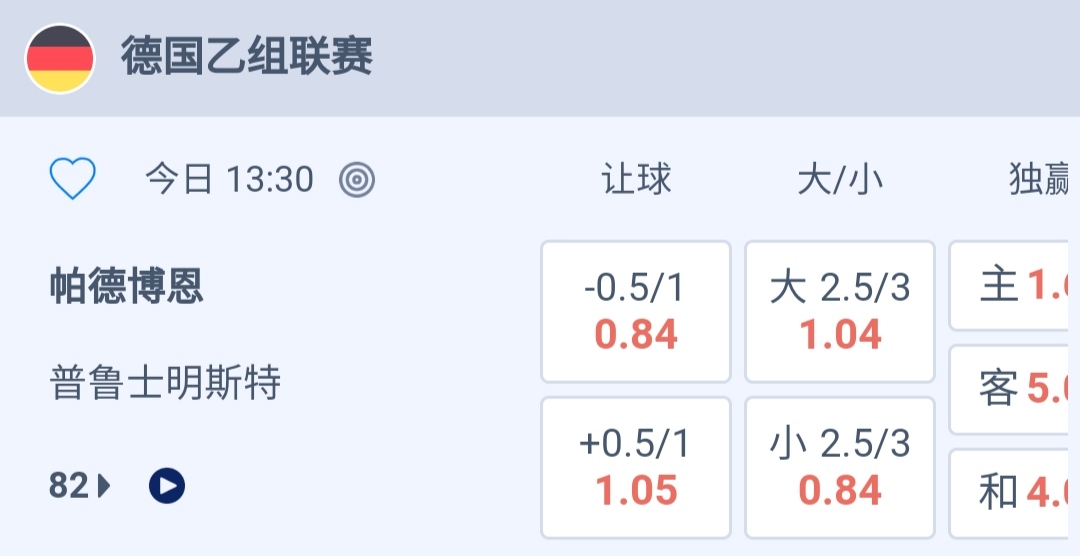
Task: Open the number 82 markets count
Action: tap(68, 486)
